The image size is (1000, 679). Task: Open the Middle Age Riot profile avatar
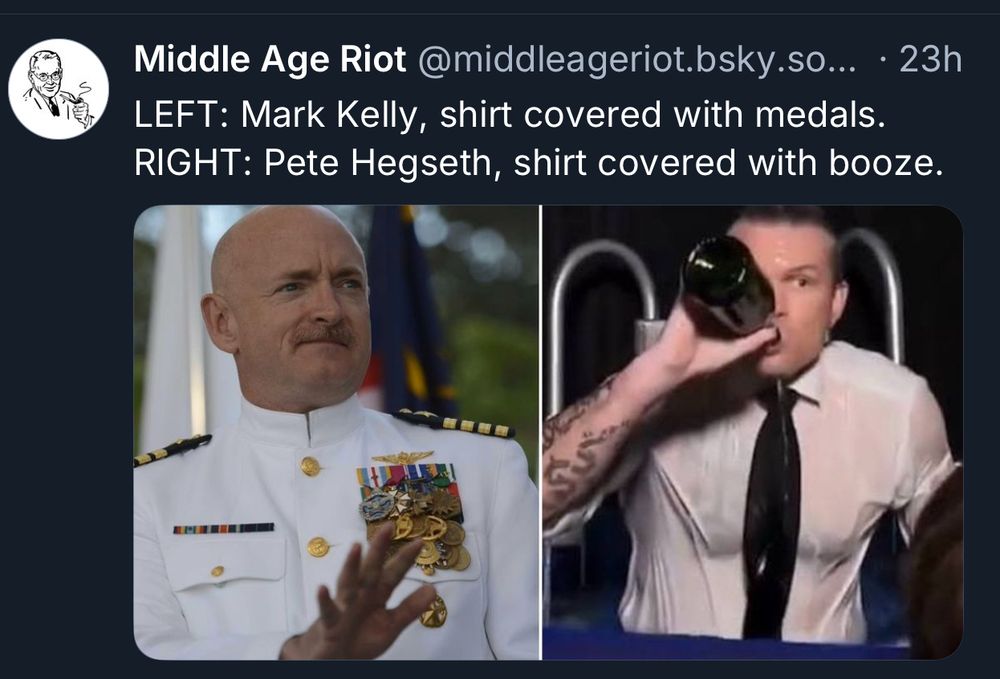pyautogui.click(x=58, y=89)
